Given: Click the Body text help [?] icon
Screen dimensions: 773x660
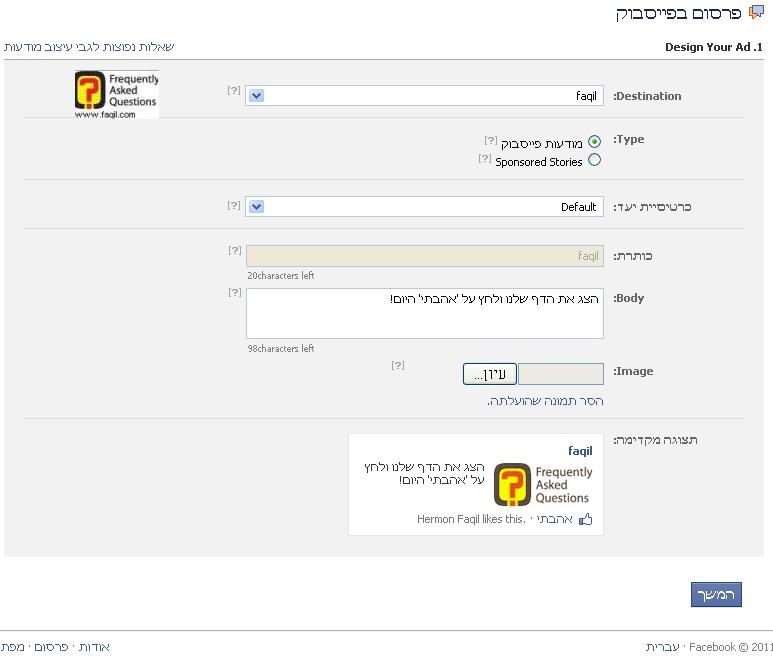Looking at the screenshot, I should point(234,292).
